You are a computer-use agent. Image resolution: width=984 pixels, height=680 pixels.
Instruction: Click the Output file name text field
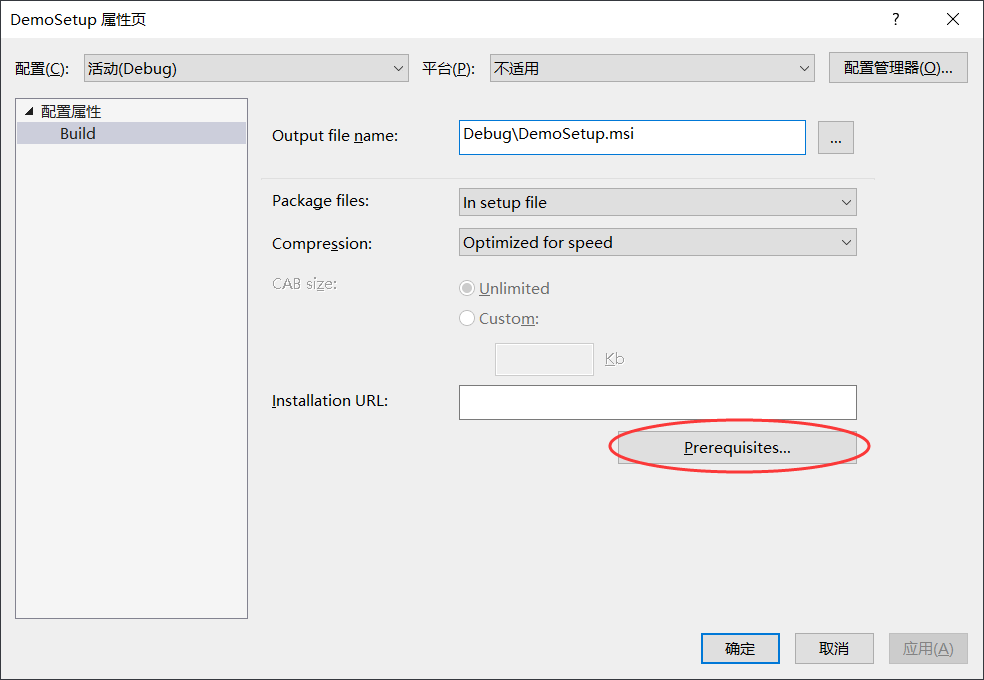pos(632,137)
